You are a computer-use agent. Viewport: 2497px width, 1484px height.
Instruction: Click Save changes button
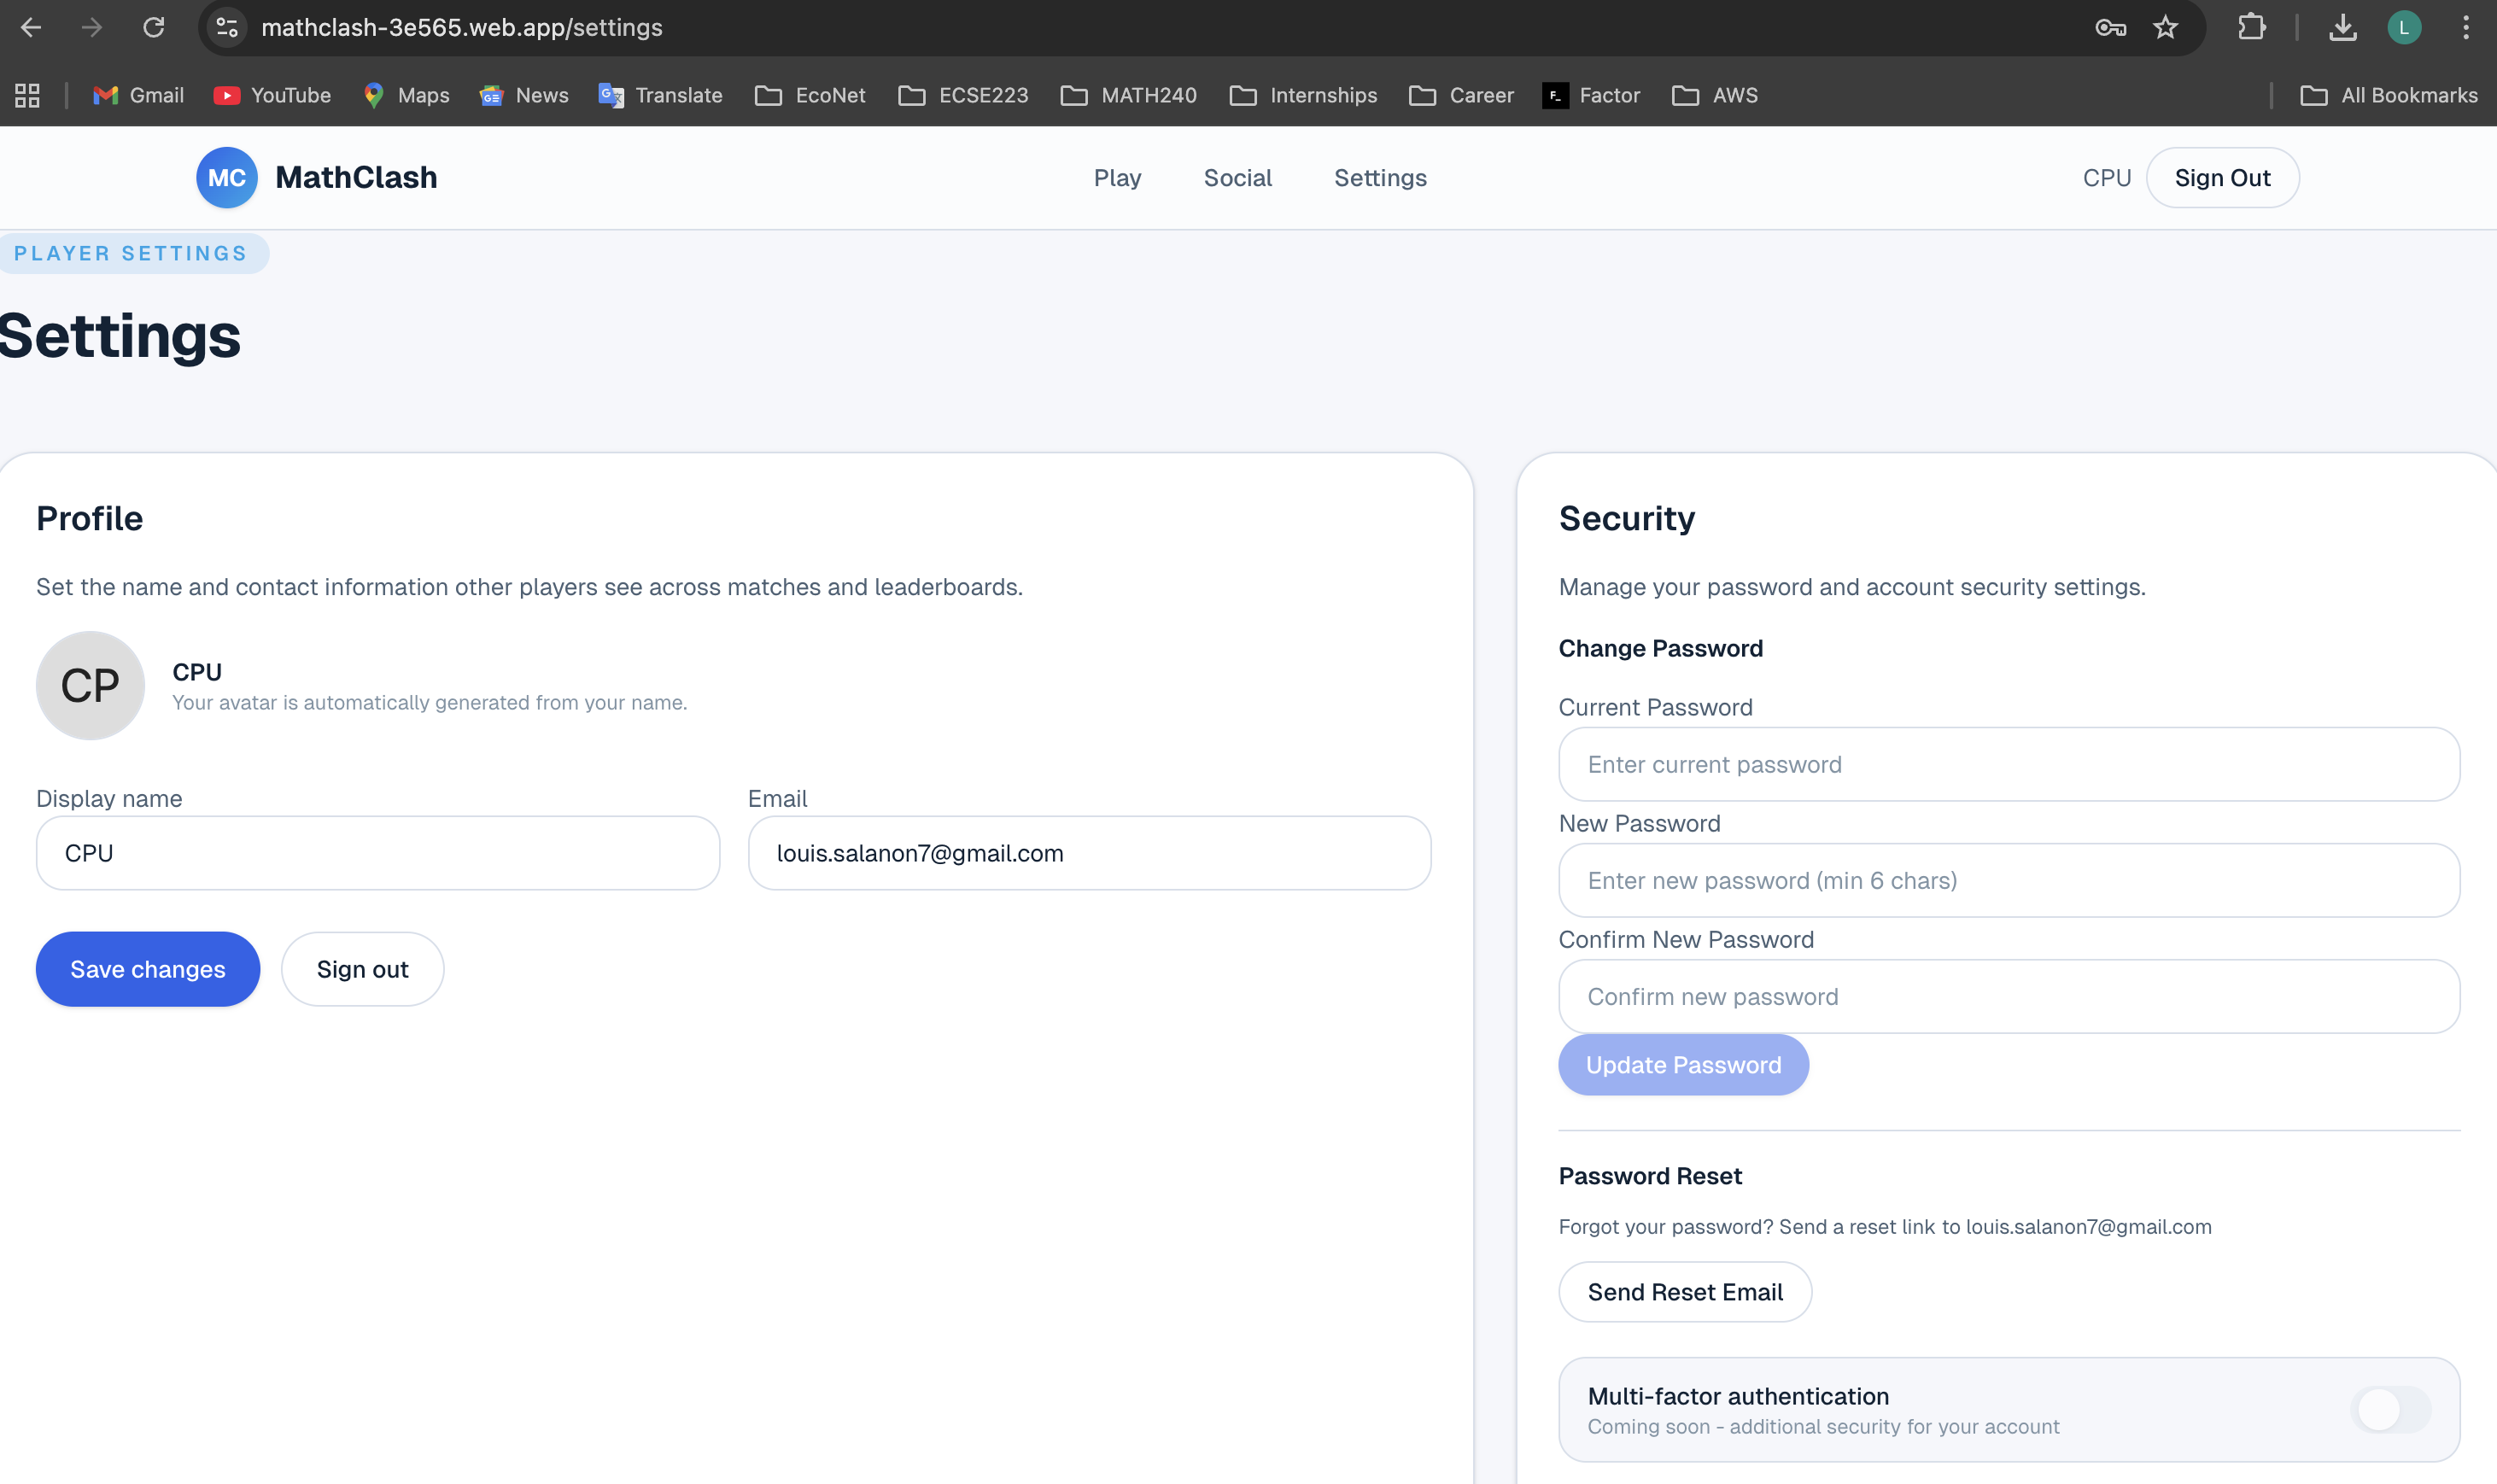(x=148, y=969)
